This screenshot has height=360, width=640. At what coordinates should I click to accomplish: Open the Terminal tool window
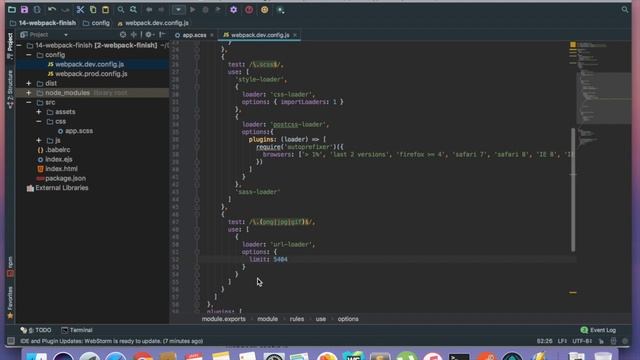point(77,330)
